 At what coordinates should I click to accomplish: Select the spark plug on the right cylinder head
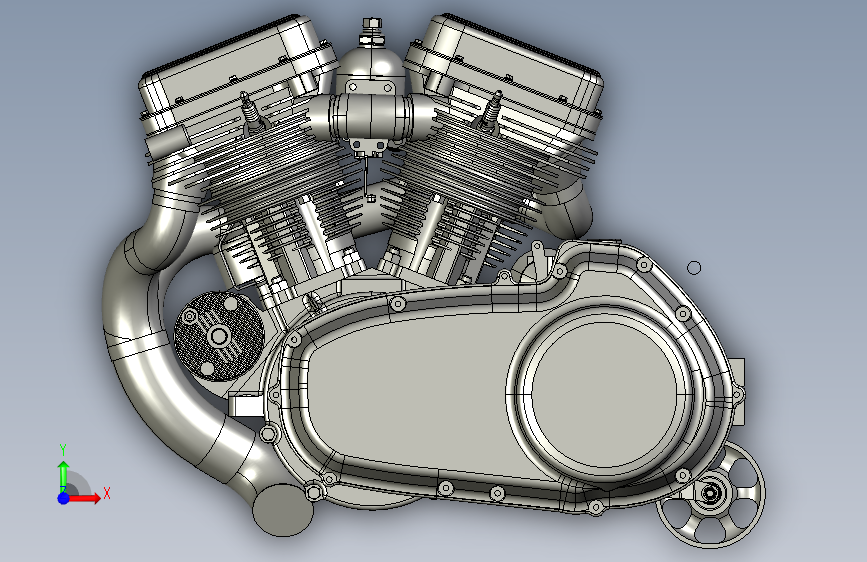point(490,113)
